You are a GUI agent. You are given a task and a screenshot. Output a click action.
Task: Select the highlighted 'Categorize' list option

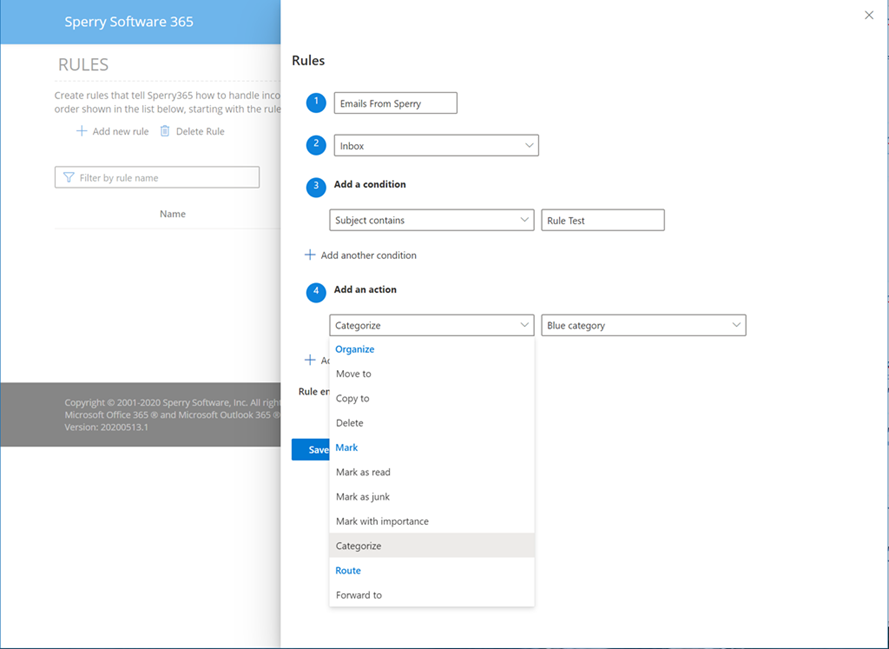[431, 546]
